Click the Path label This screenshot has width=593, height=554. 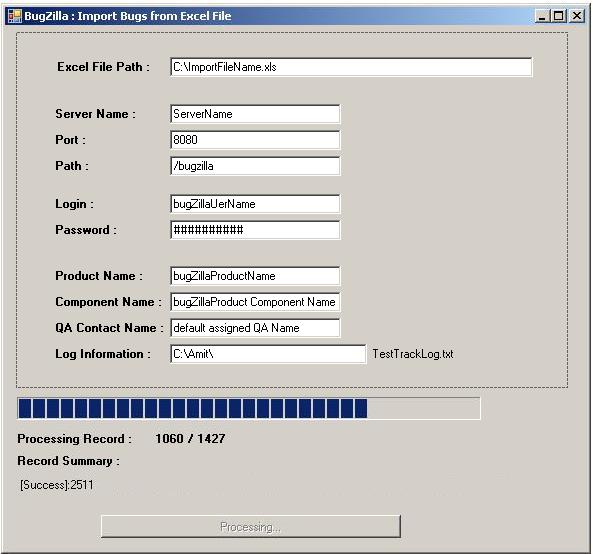coord(72,166)
